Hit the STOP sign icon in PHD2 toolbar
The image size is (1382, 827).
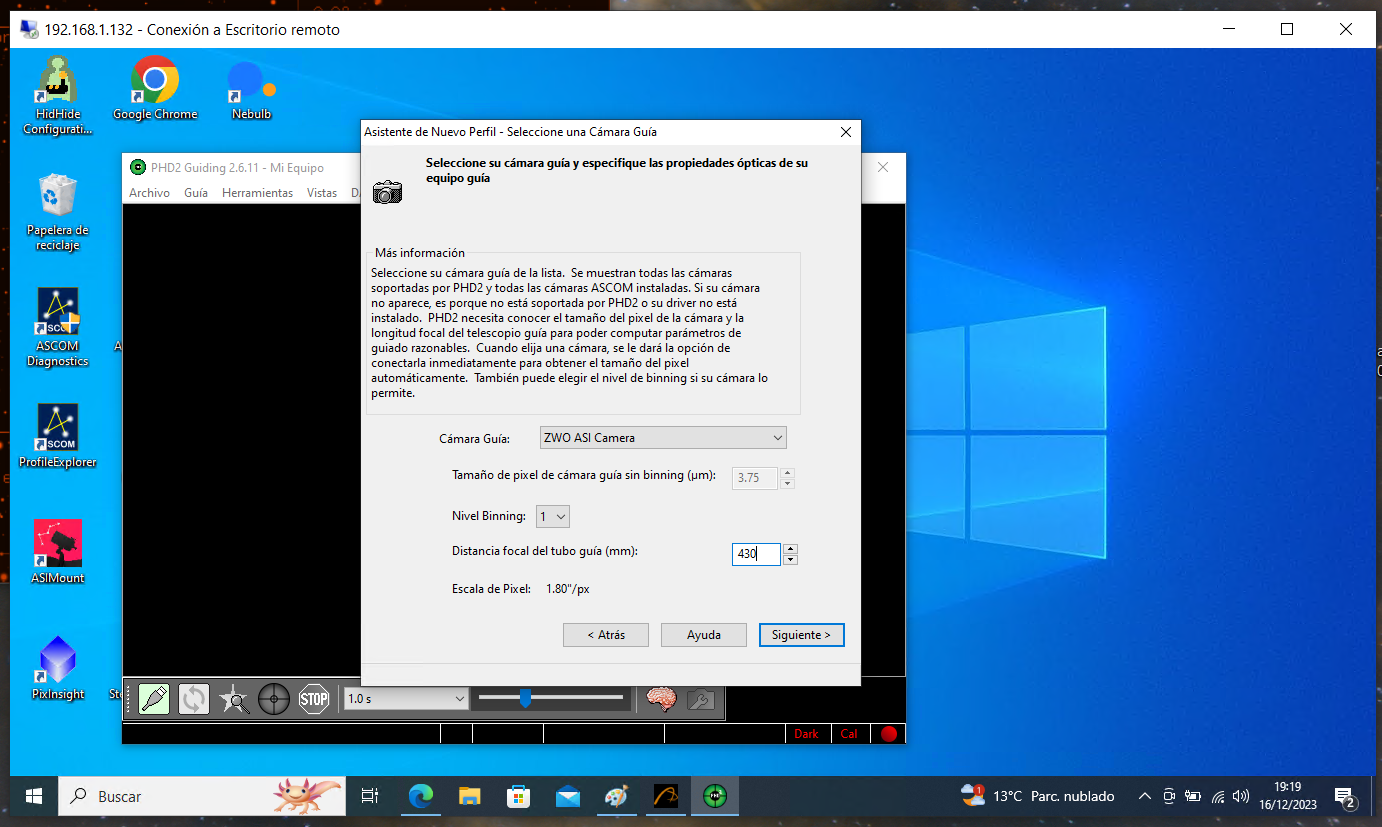click(x=314, y=698)
